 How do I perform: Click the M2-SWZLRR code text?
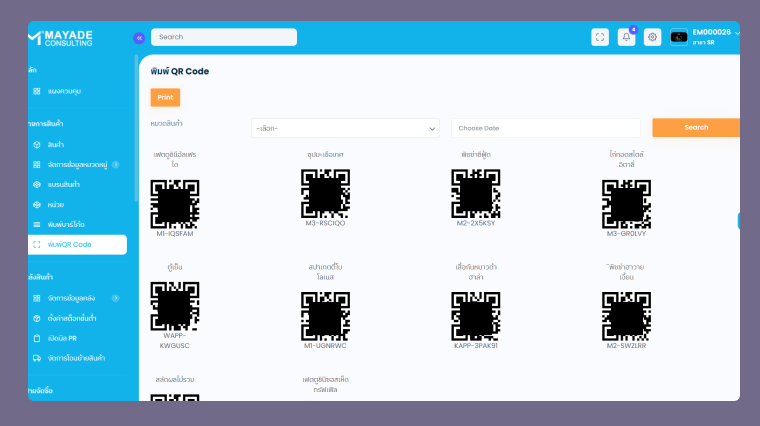point(626,346)
